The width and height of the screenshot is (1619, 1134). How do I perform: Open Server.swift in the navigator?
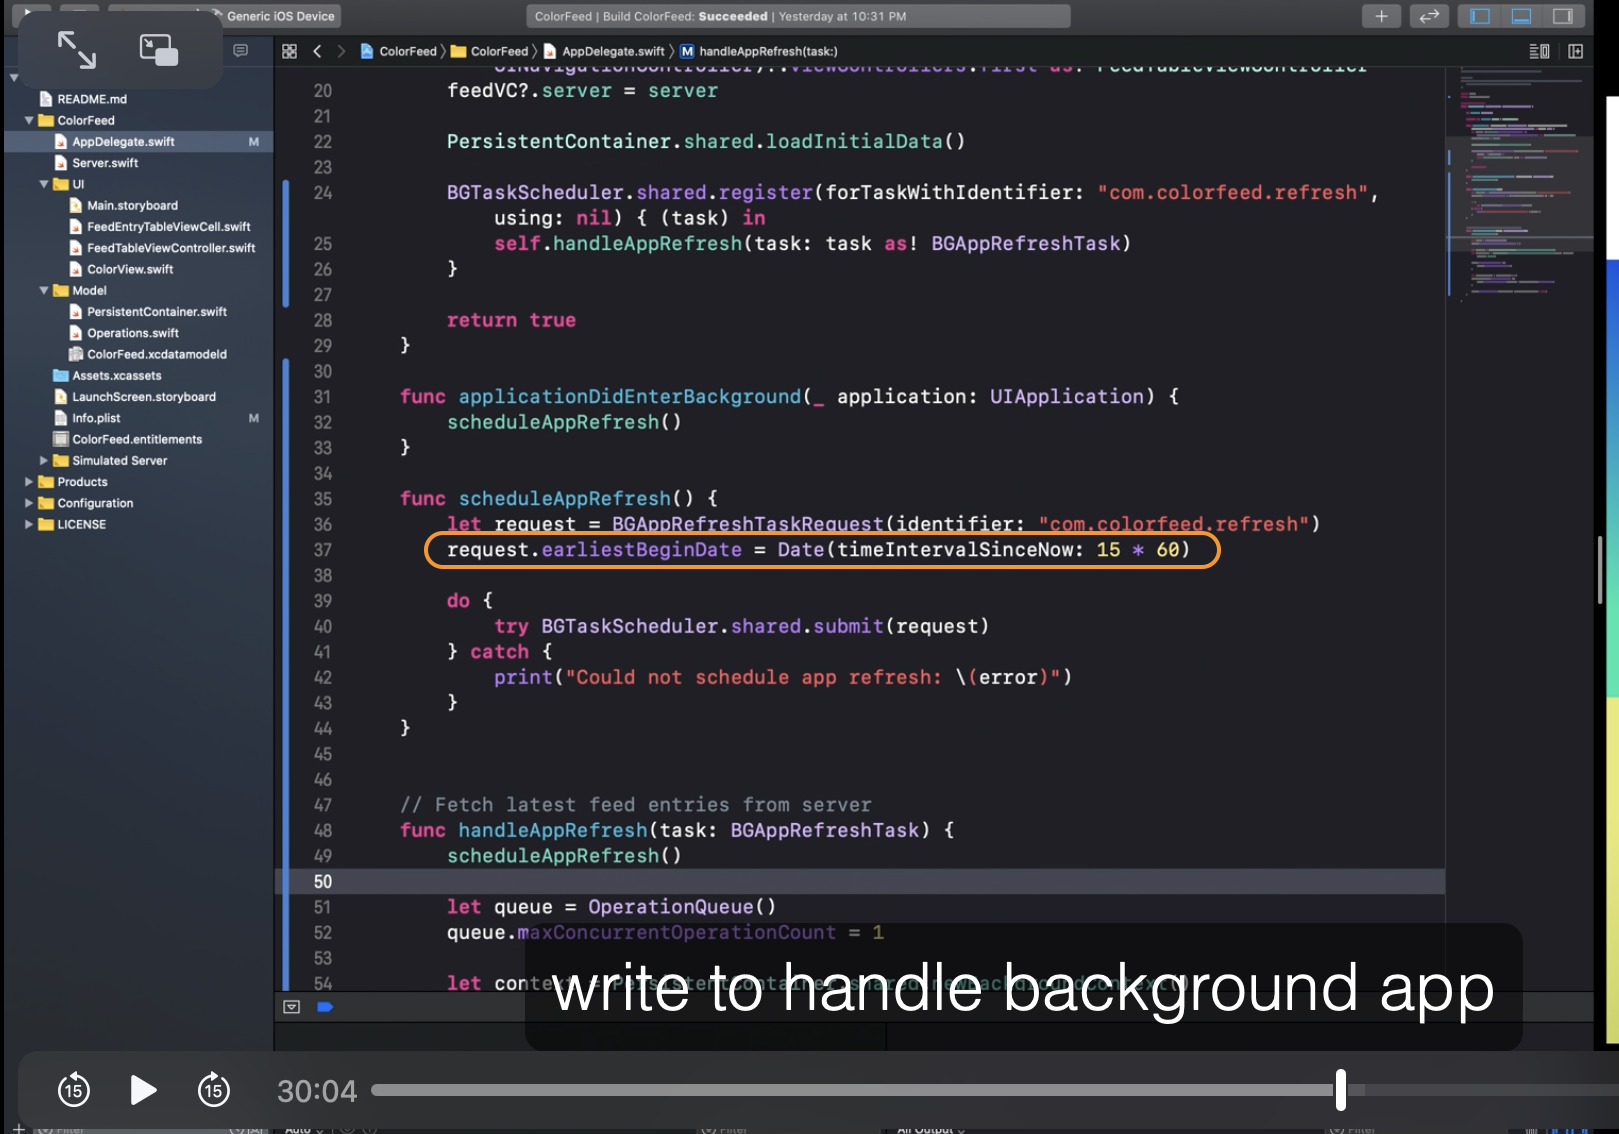[x=105, y=163]
